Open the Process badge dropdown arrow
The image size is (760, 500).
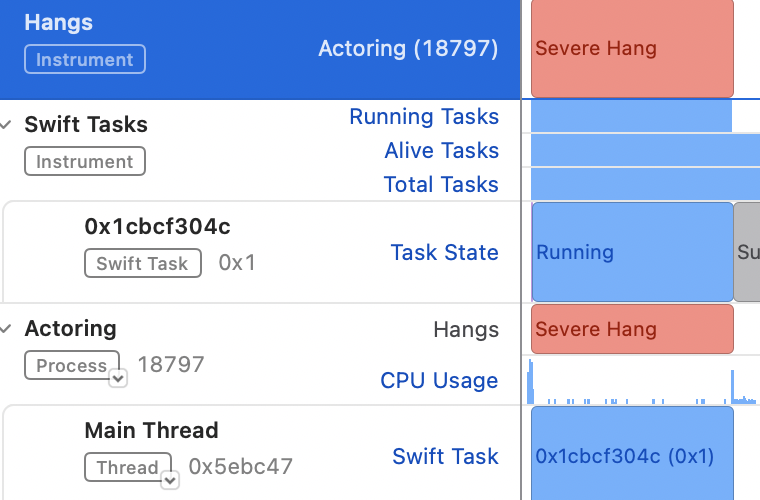coord(118,378)
